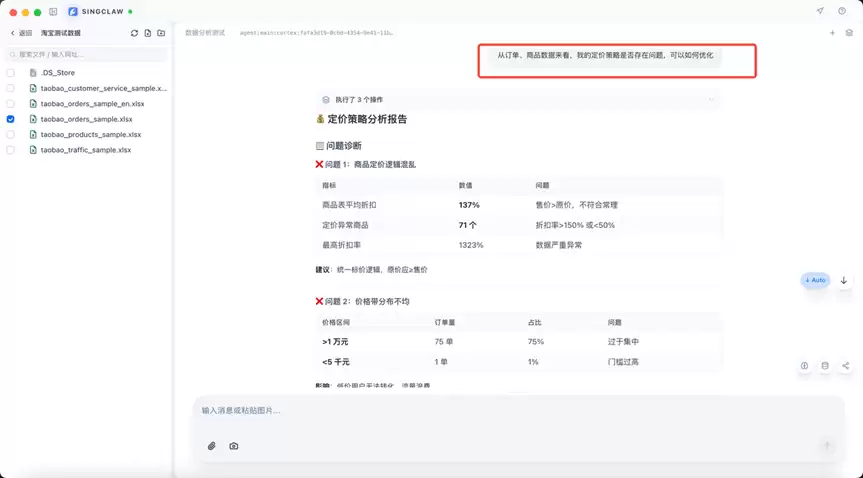Uncheck taobao_orders_sample.xlsx checkbox
Viewport: 863px width, 478px height.
tap(11, 119)
